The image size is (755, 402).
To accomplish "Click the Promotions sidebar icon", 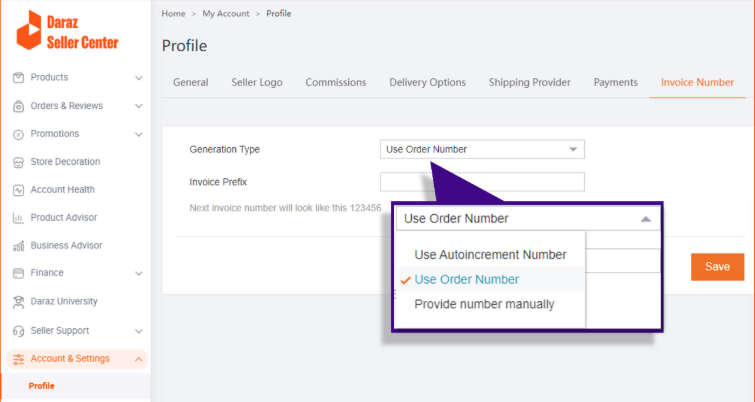I will [x=19, y=134].
